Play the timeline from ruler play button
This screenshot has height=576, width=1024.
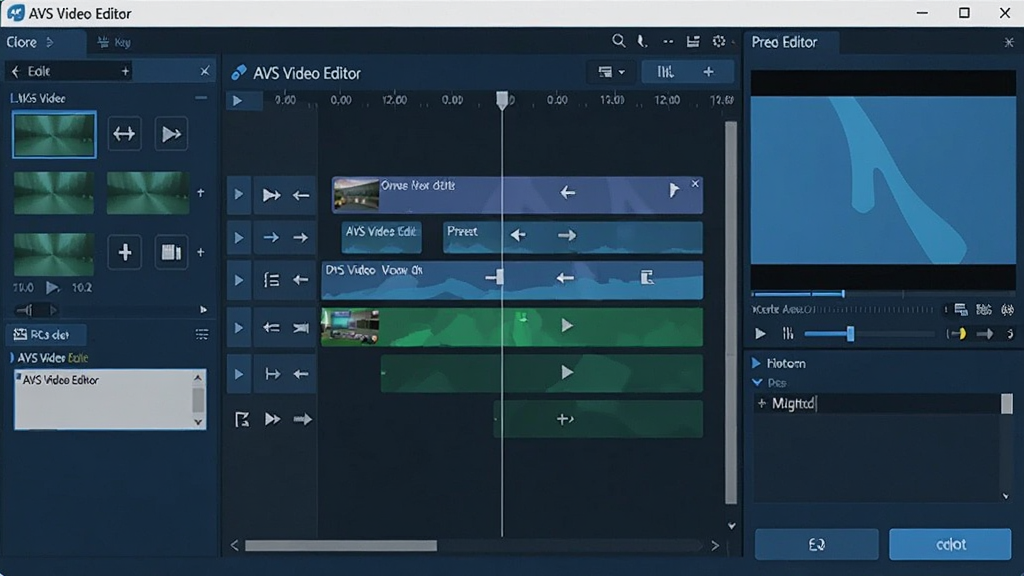238,101
